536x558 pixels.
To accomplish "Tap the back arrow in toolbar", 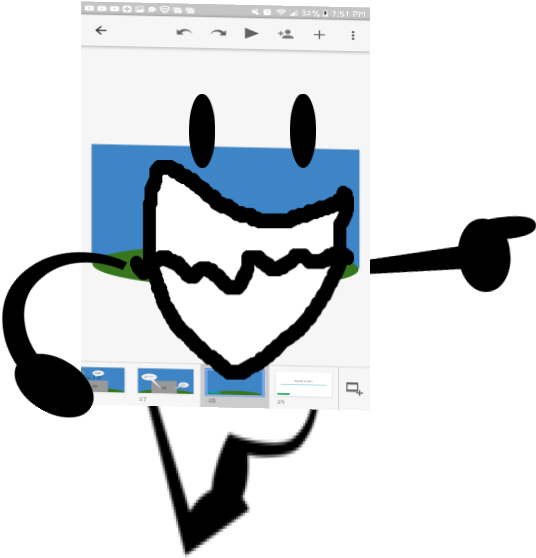I will pyautogui.click(x=101, y=31).
